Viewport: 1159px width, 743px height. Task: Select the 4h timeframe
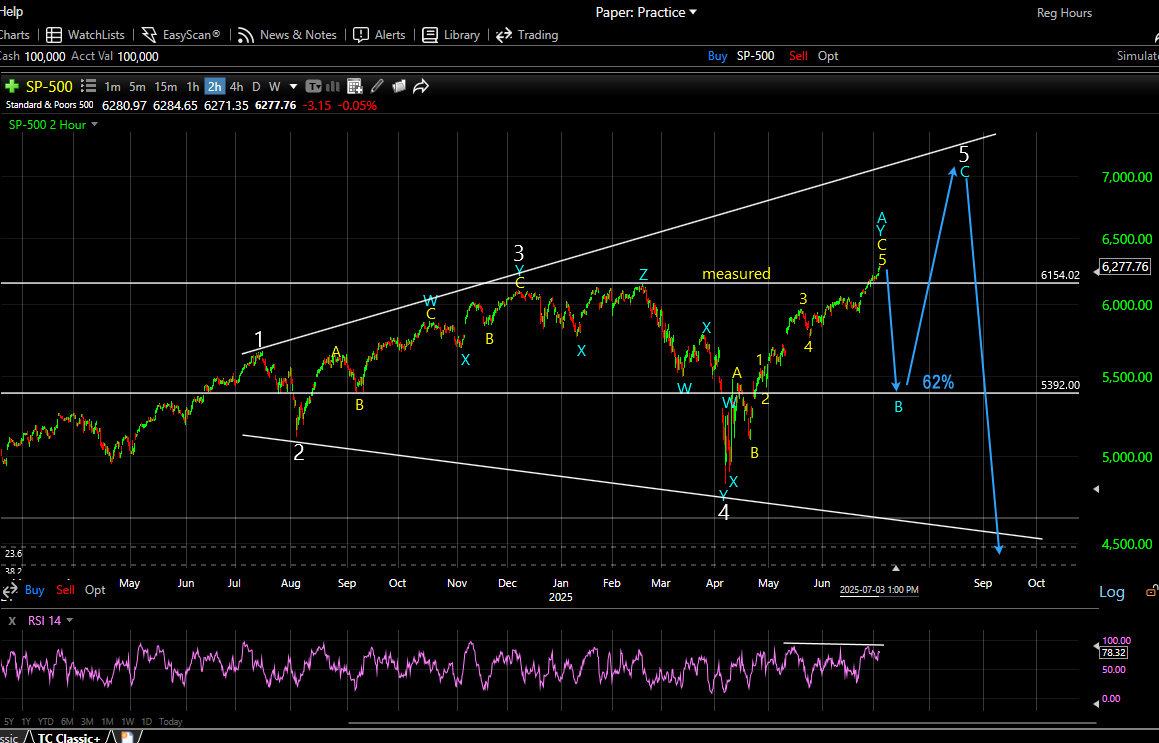pyautogui.click(x=237, y=86)
